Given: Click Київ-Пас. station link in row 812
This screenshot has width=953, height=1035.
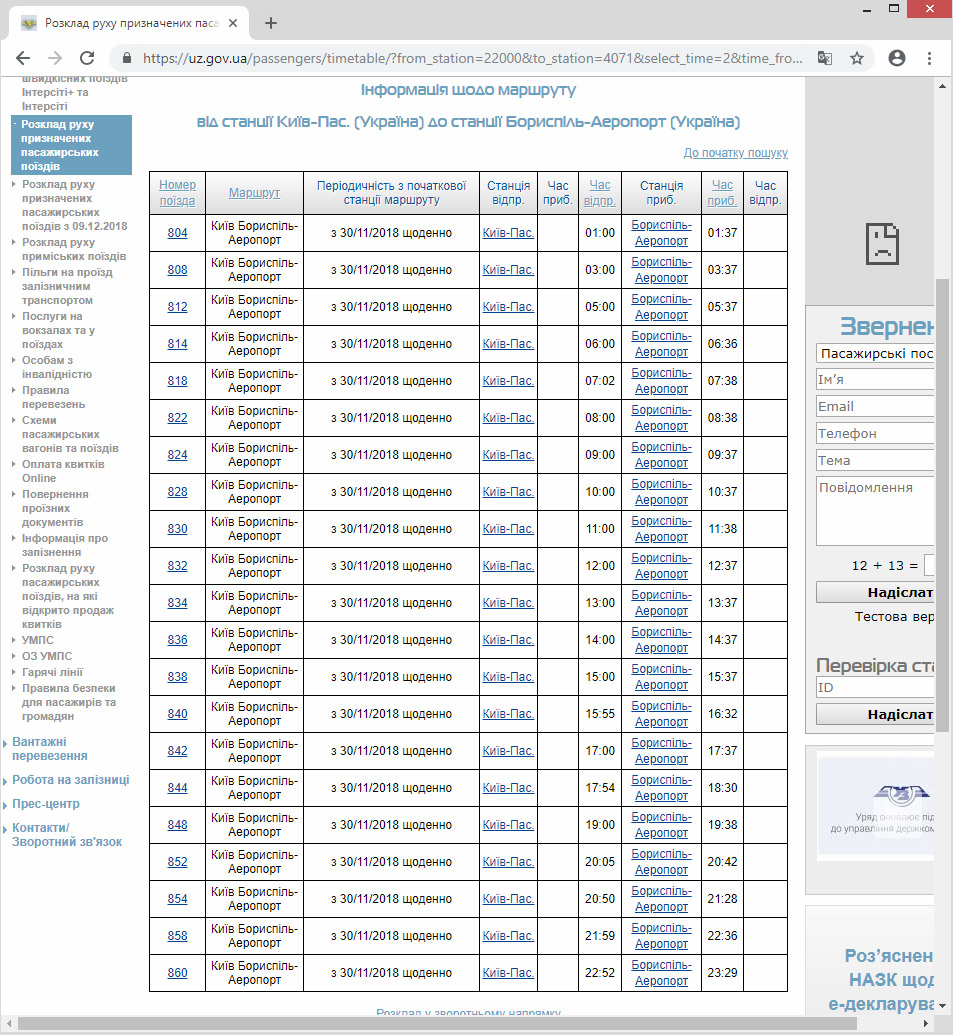Looking at the screenshot, I should (x=508, y=306).
